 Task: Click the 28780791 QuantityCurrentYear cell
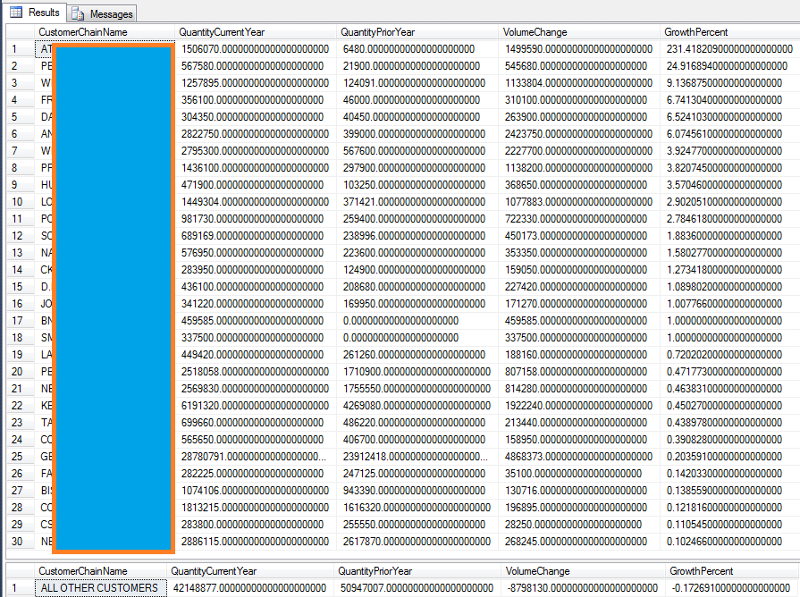(x=256, y=456)
